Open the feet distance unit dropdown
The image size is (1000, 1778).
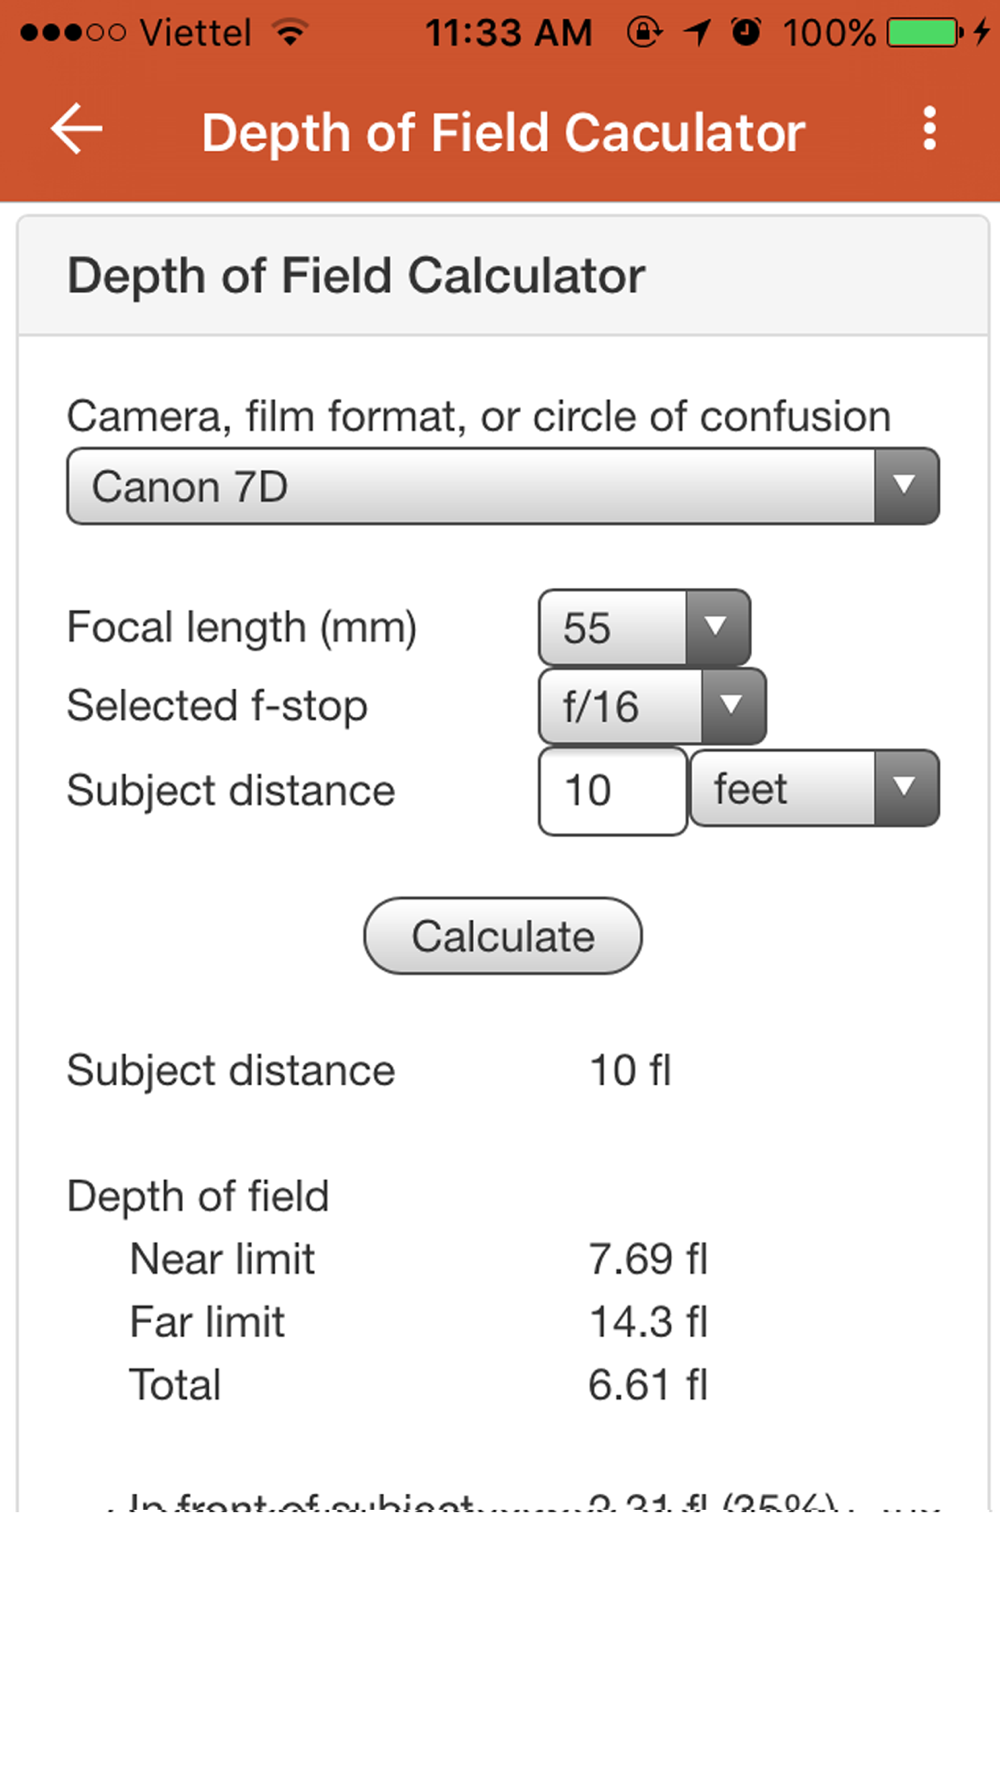pos(814,789)
